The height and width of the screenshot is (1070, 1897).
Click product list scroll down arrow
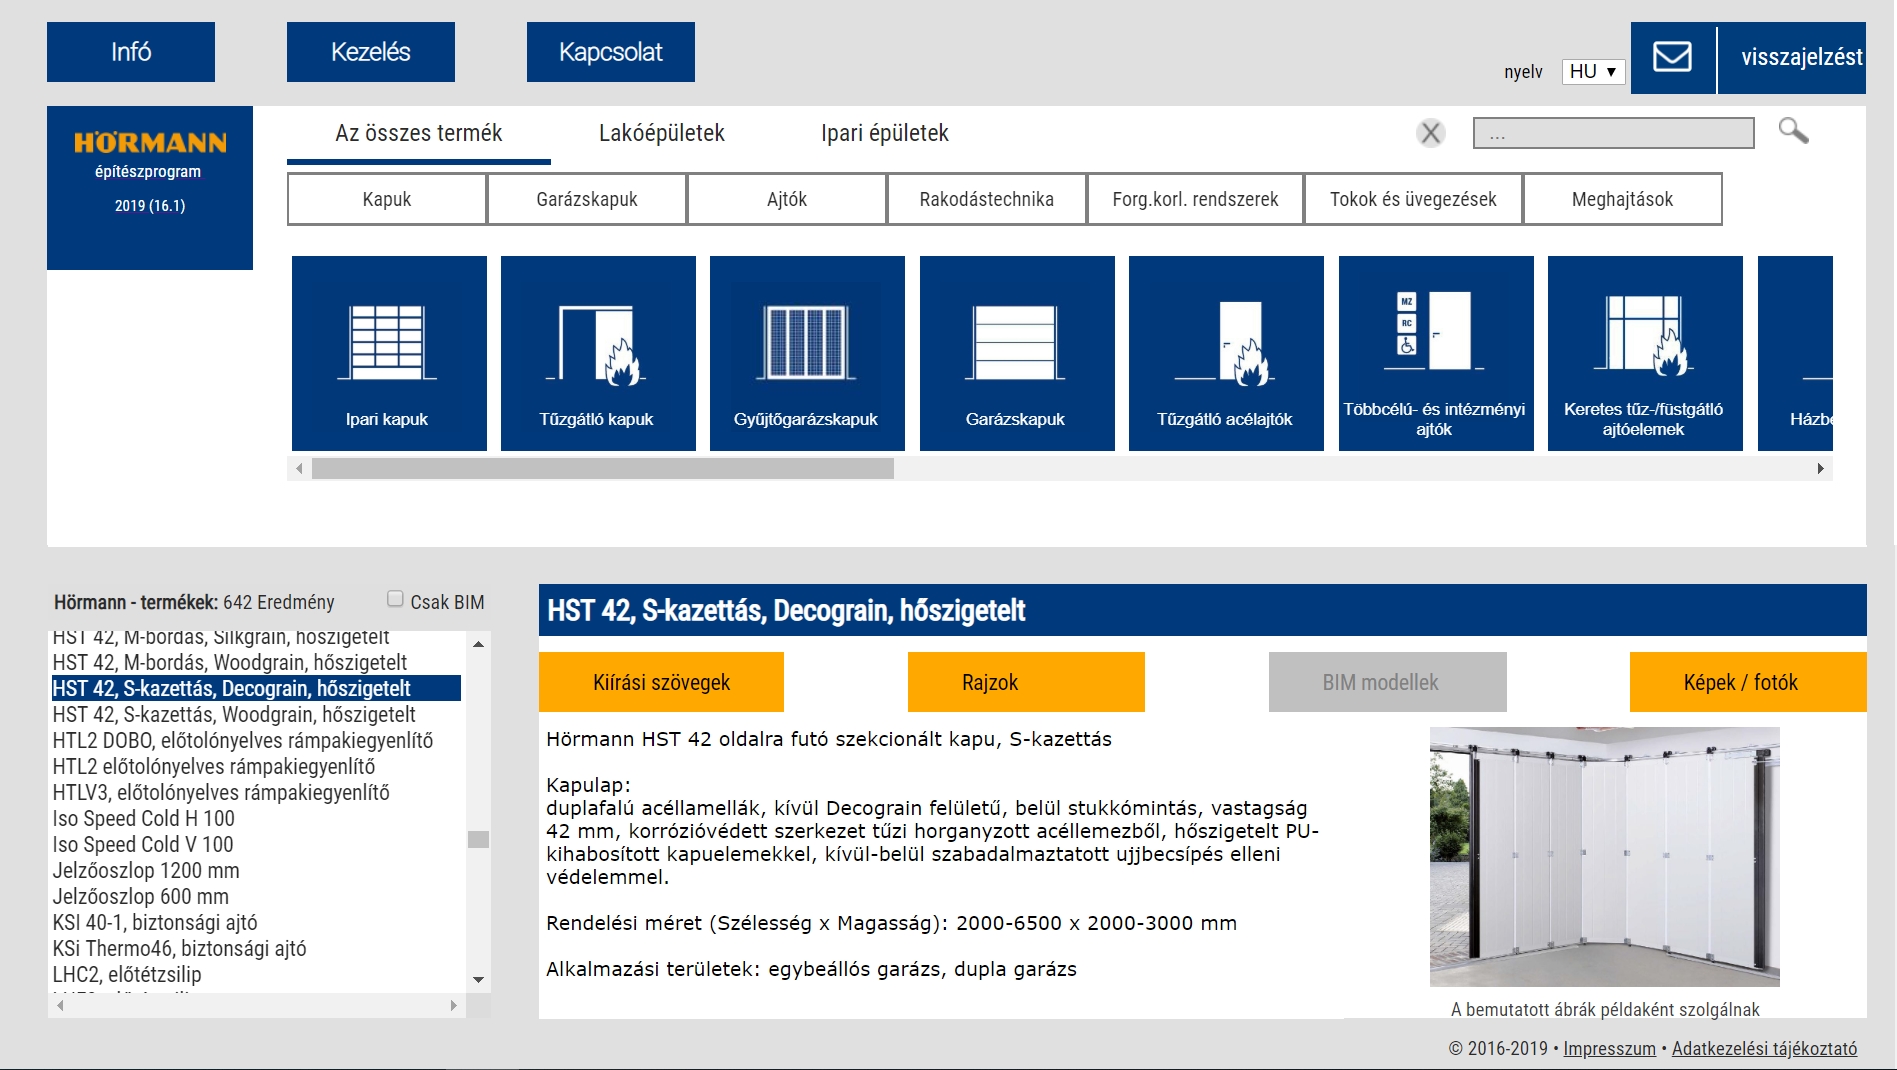click(x=478, y=980)
